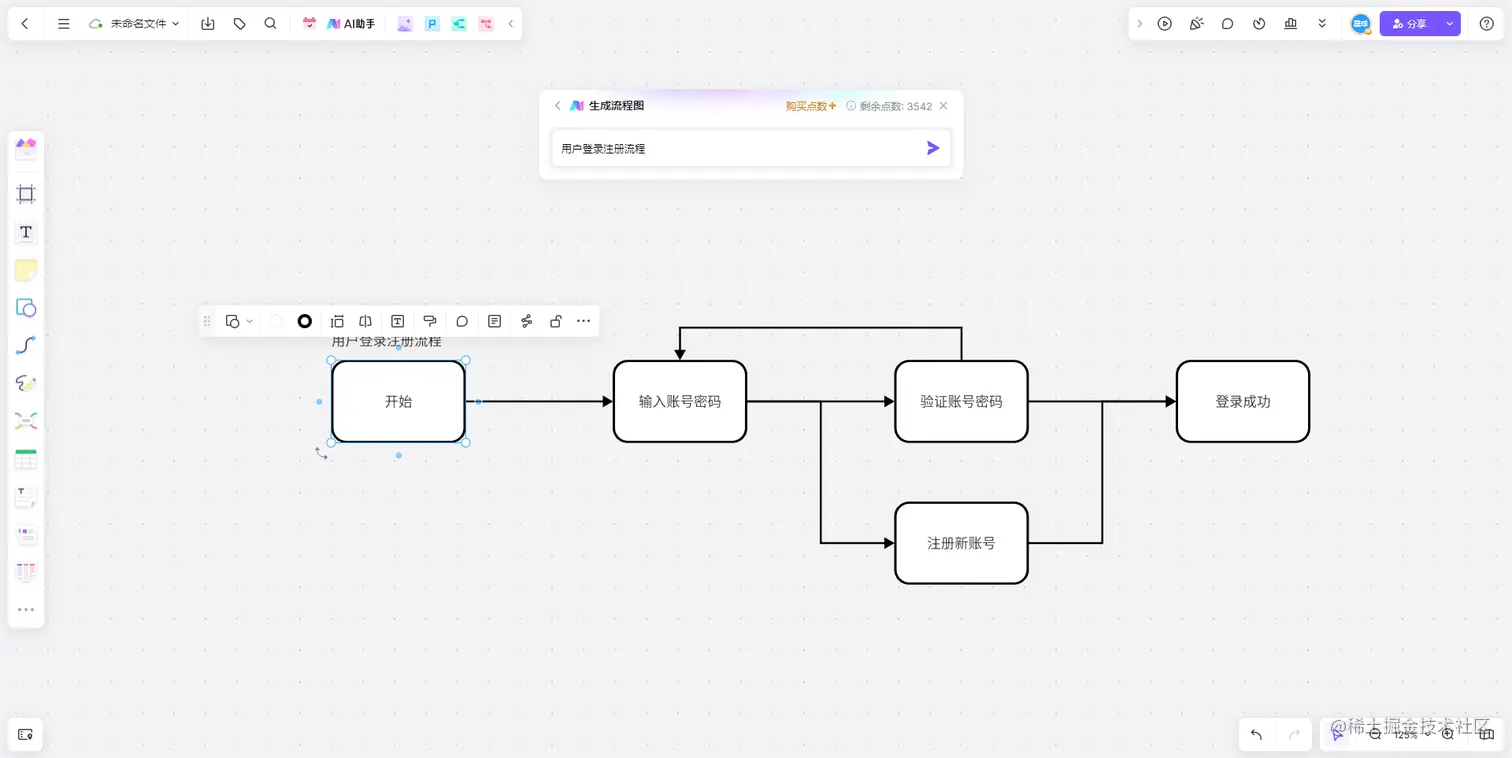Open the help question mark icon

[x=1487, y=24]
